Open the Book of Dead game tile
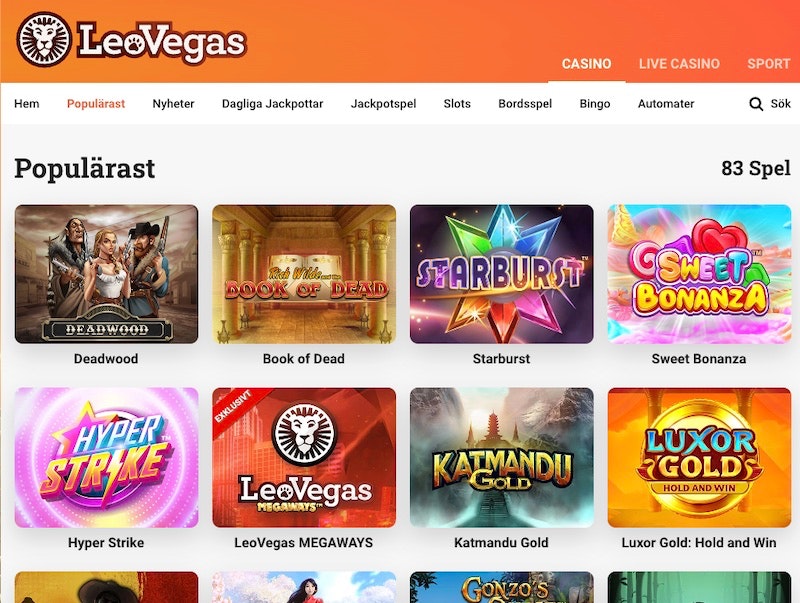 click(x=304, y=274)
